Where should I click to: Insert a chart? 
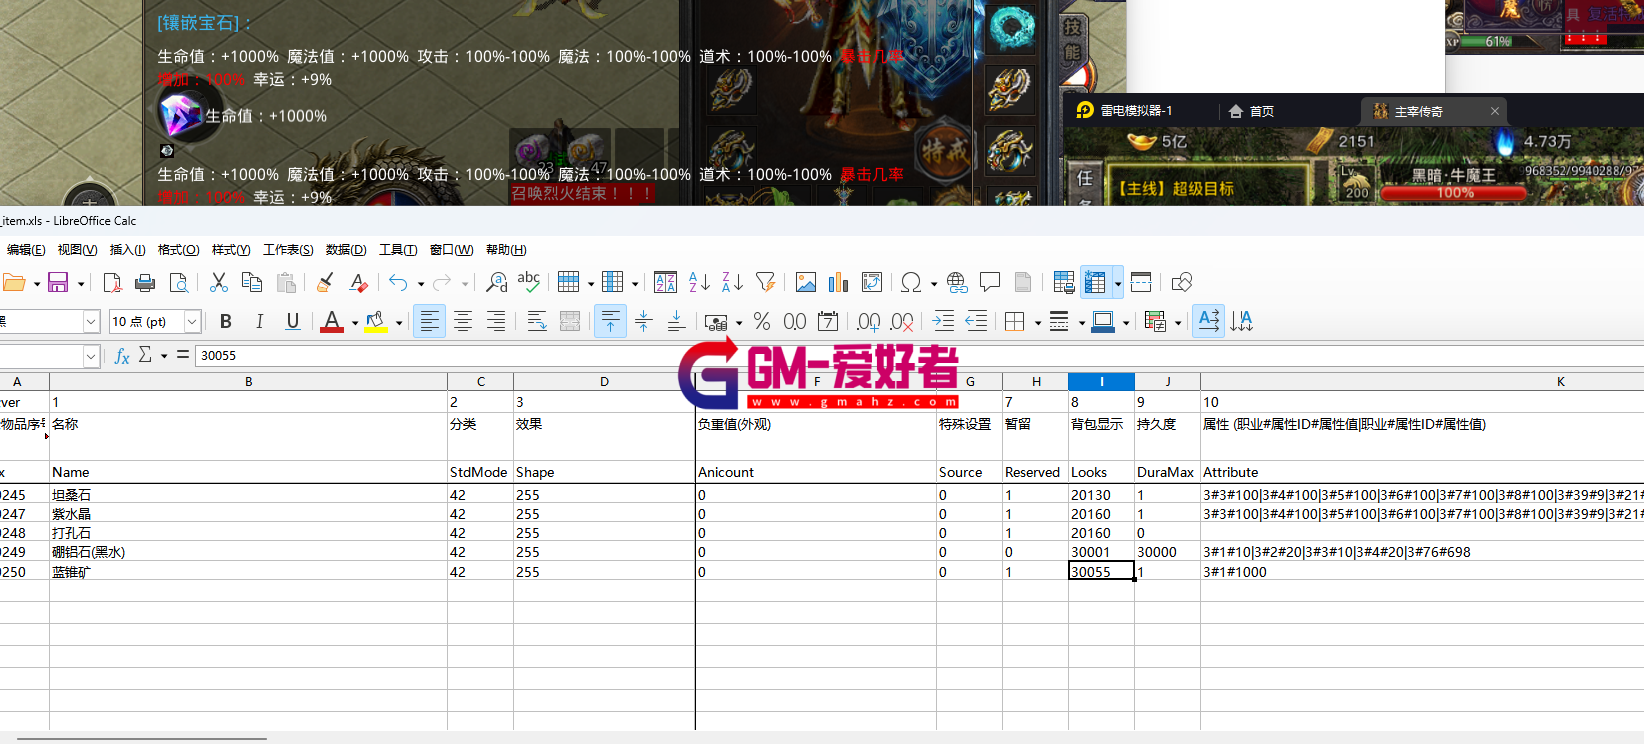tap(839, 283)
